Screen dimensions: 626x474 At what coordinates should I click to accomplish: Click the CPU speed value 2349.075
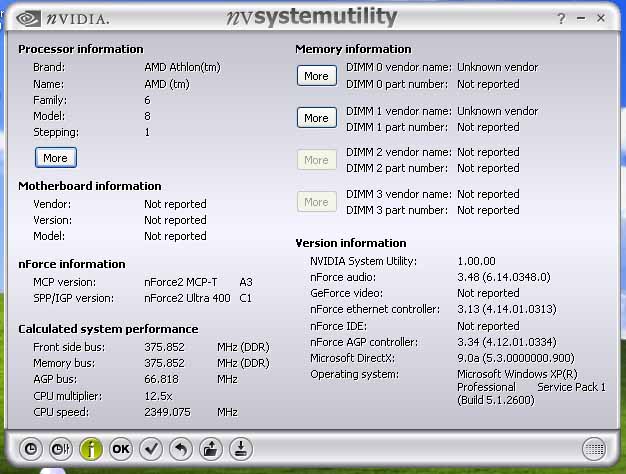(167, 412)
